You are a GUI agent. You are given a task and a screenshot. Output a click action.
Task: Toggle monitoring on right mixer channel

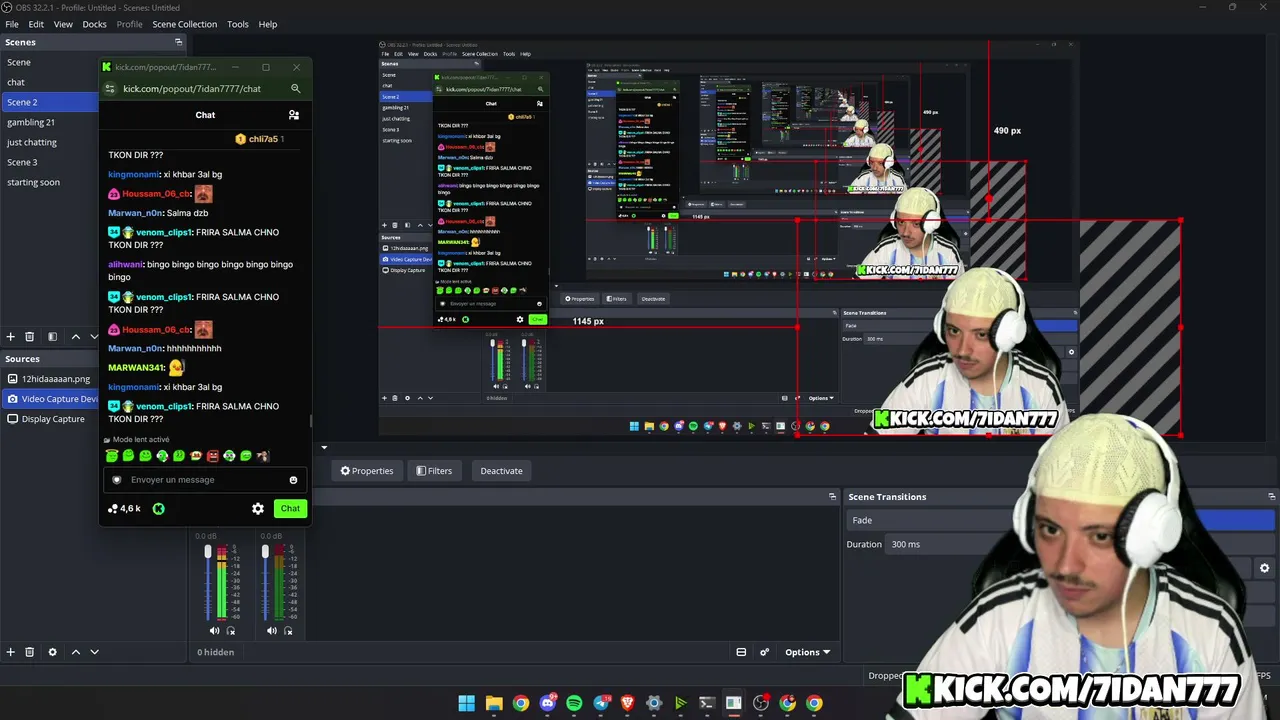tap(288, 631)
